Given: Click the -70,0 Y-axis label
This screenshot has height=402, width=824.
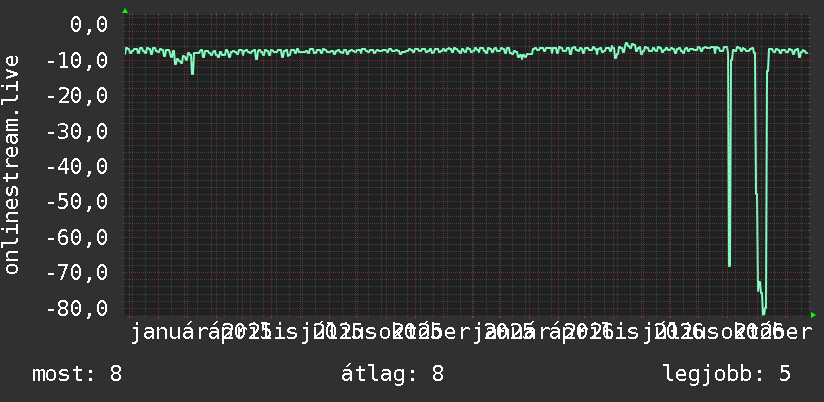Looking at the screenshot, I should (x=77, y=272).
